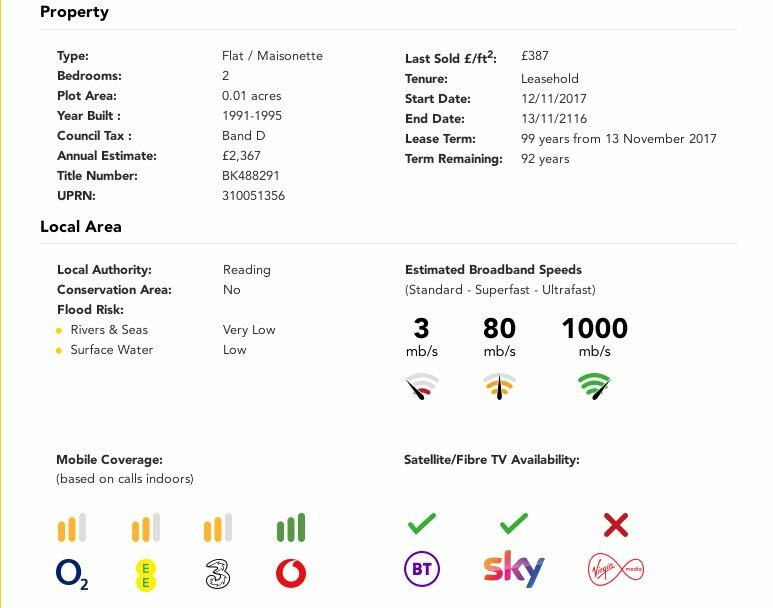Click the green checkmark above BT
773x608 pixels.
pyautogui.click(x=422, y=523)
